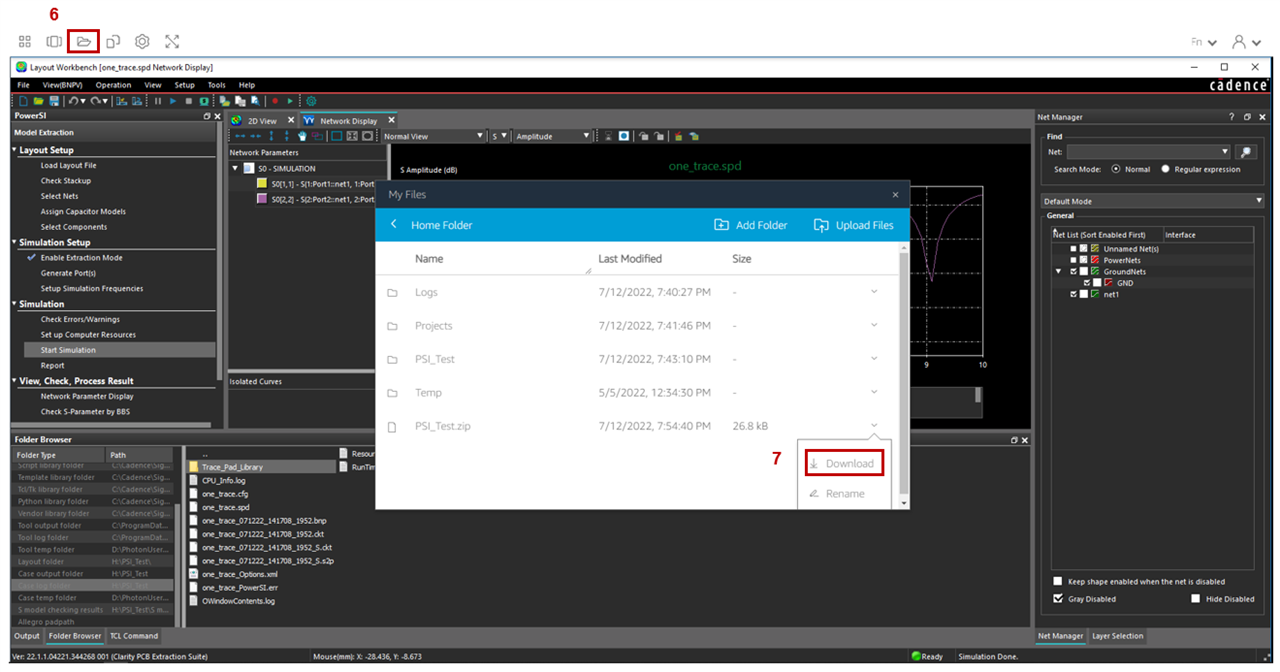Click Upload Files icon in My Files
1280x672 pixels.
coord(821,225)
